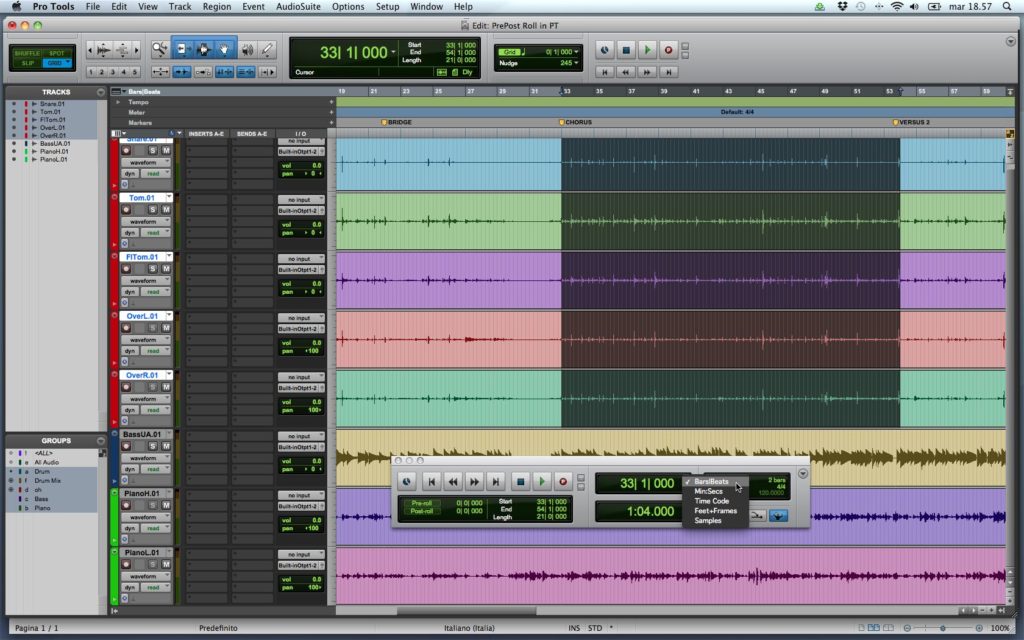Screen dimensions: 1024x640
Task: Click Play in the floating Transport window
Action: pyautogui.click(x=541, y=482)
